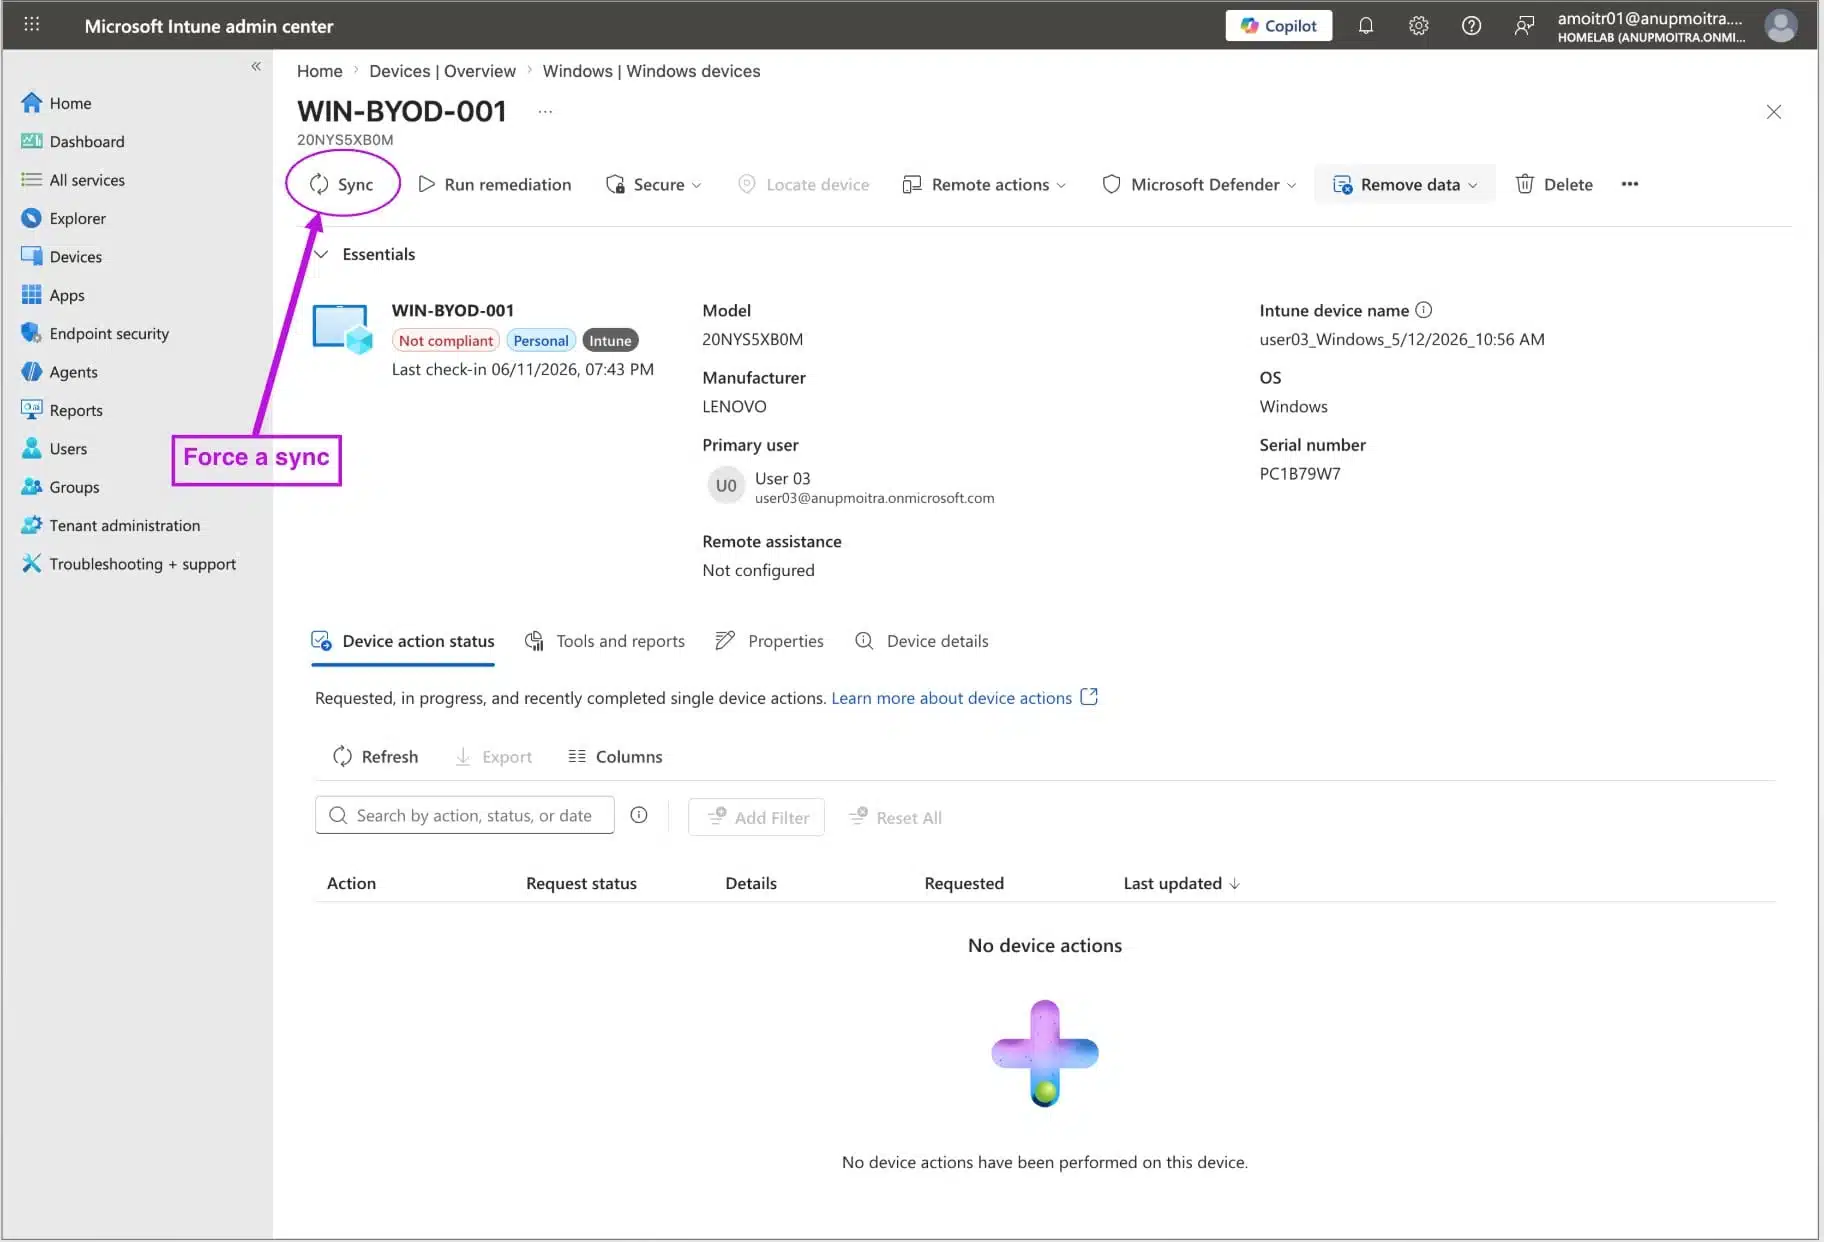Open toolbar overflow ellipsis menu
This screenshot has width=1824, height=1242.
pos(1630,184)
